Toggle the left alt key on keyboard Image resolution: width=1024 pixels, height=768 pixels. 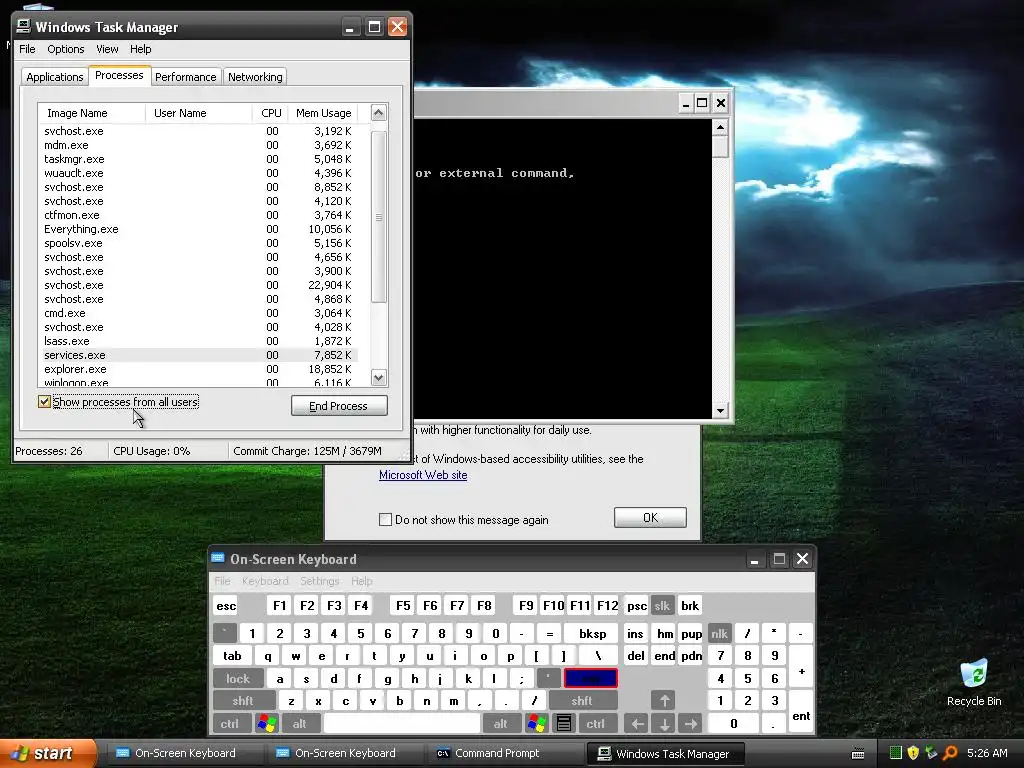(x=299, y=724)
